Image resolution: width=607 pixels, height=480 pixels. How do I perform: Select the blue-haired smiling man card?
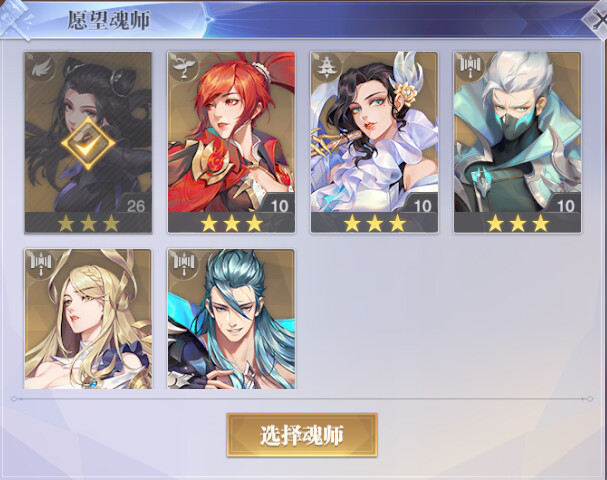tap(231, 319)
